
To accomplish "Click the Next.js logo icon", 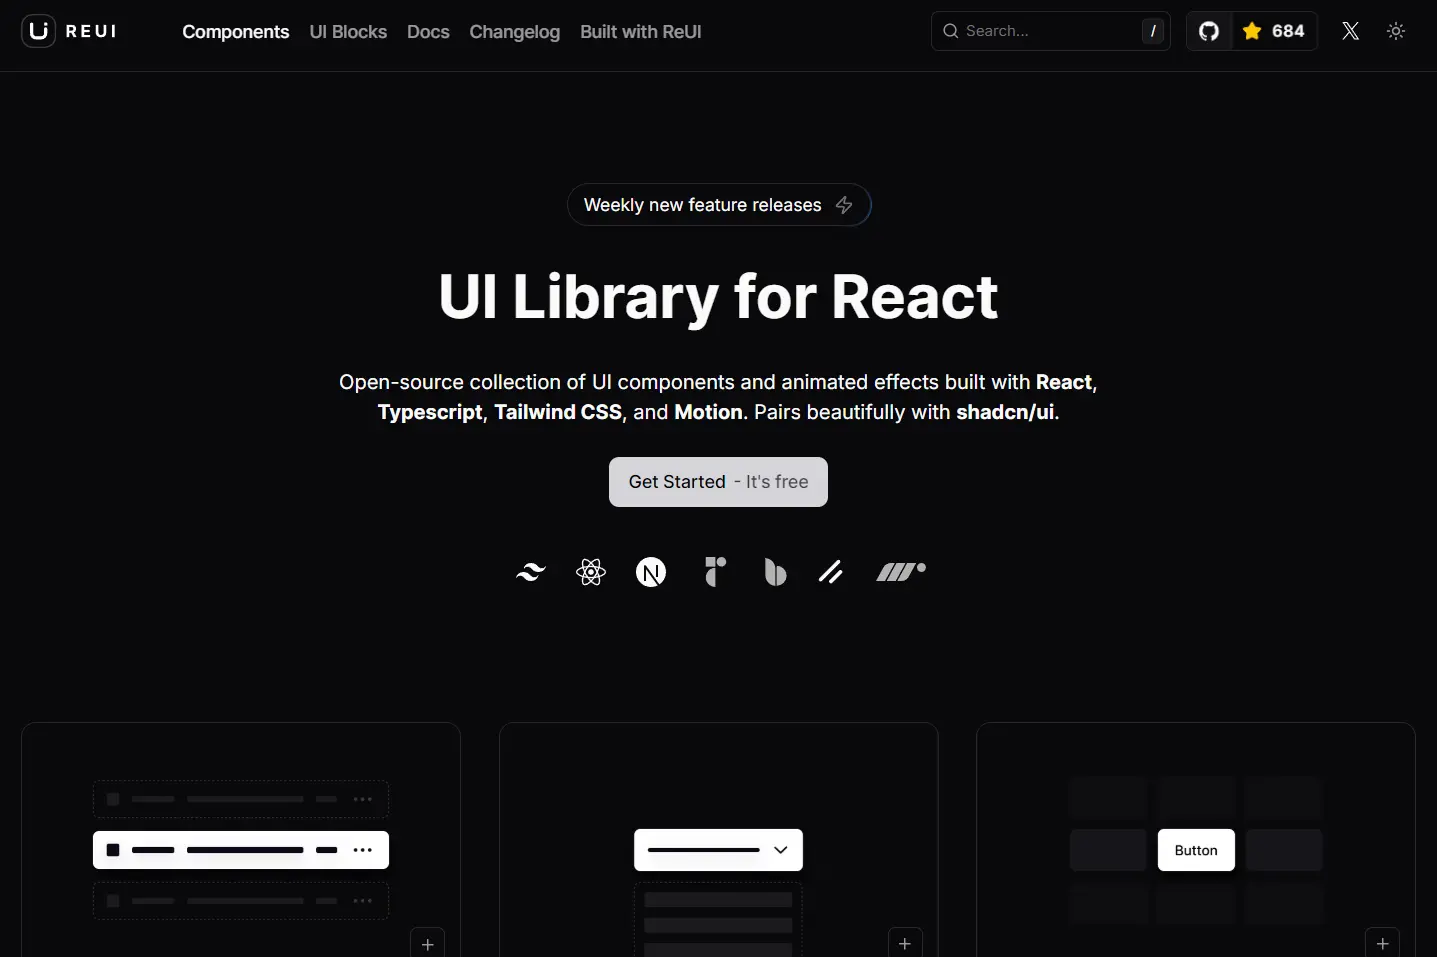I will coord(651,572).
